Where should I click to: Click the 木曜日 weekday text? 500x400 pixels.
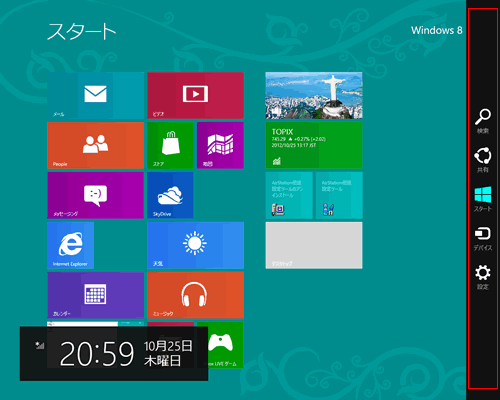[162, 361]
